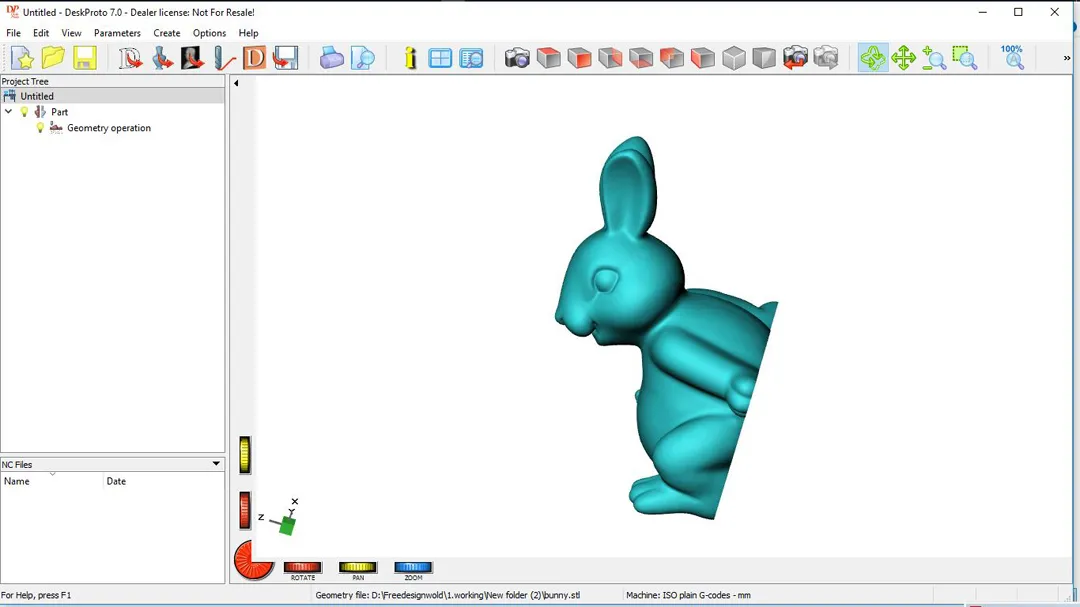
Task: Collapse the left panel with arrow
Action: coord(236,83)
